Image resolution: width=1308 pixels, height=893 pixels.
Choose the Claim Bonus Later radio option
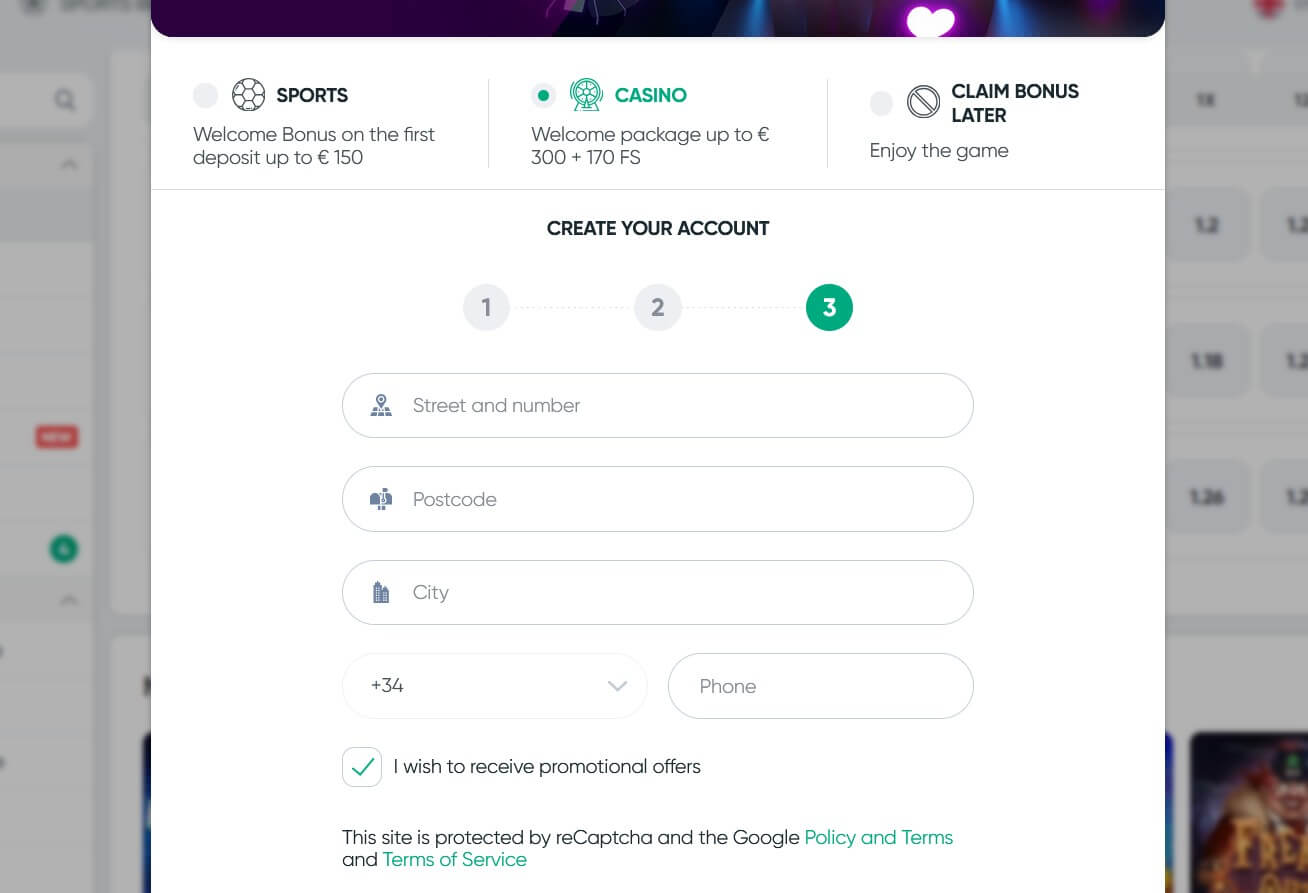(x=881, y=103)
